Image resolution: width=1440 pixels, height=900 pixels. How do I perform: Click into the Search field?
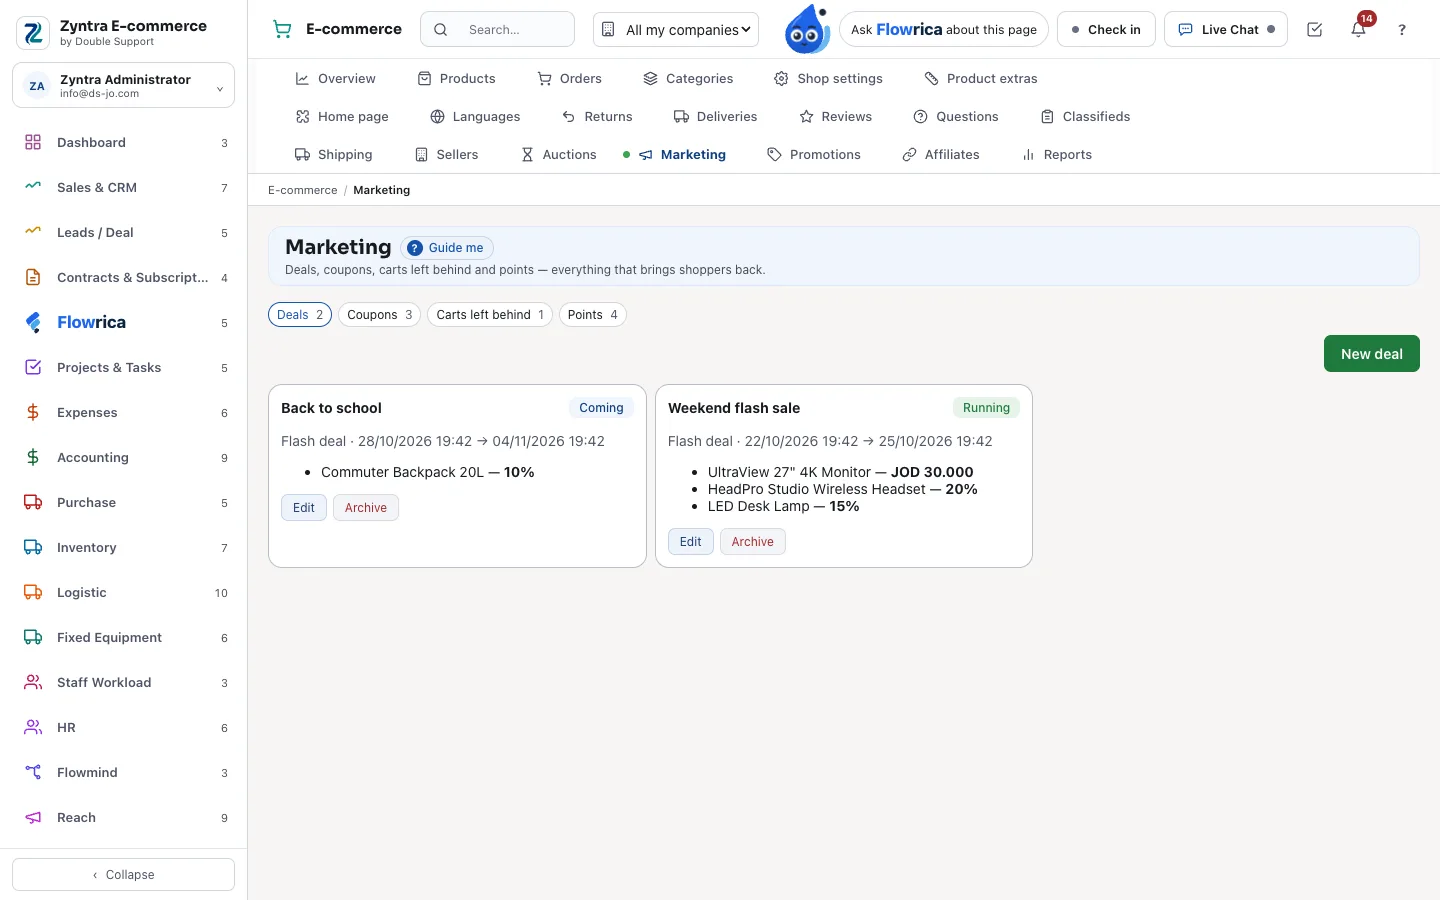point(497,29)
